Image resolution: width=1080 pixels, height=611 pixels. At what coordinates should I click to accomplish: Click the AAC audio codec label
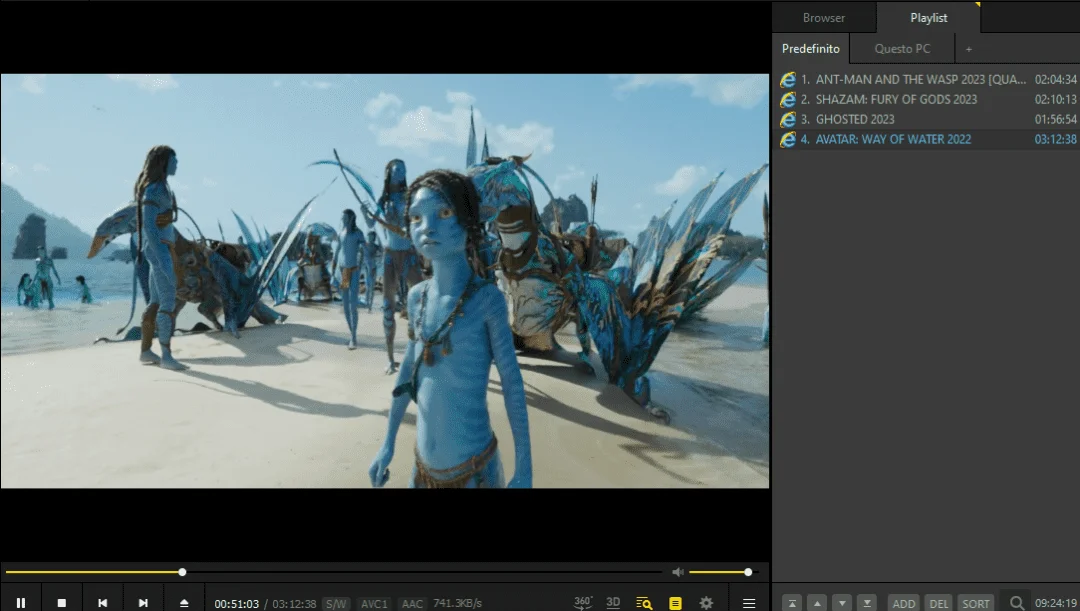(x=412, y=603)
